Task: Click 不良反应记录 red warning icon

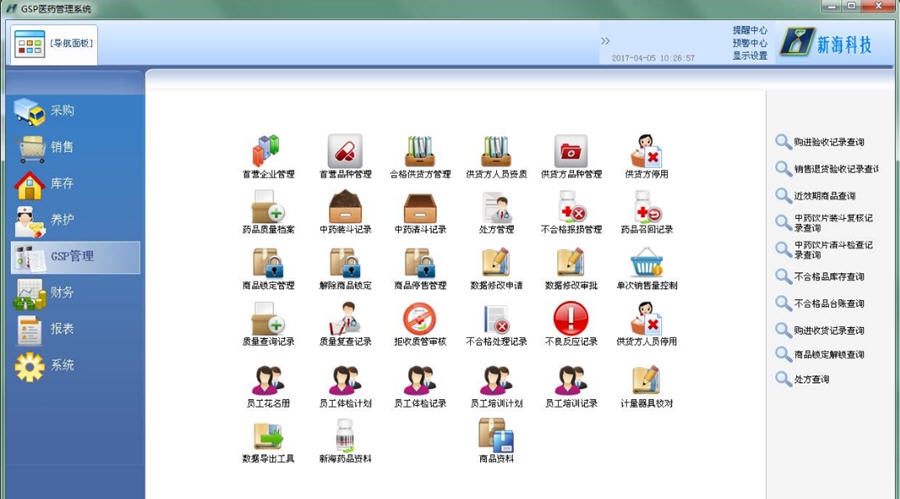Action: click(x=571, y=320)
